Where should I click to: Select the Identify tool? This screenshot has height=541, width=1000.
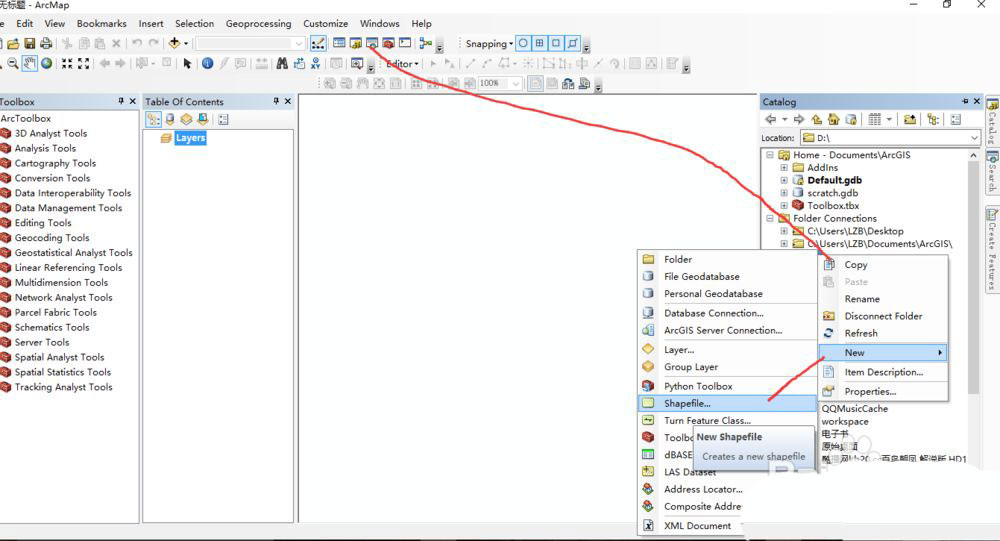click(x=207, y=64)
